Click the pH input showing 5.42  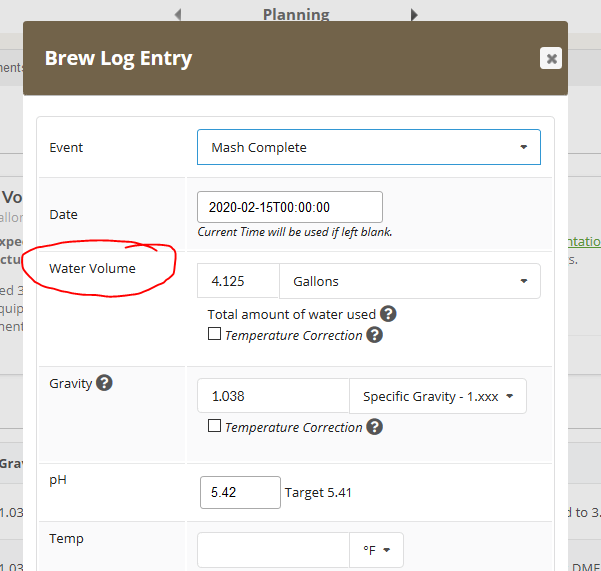pos(240,492)
